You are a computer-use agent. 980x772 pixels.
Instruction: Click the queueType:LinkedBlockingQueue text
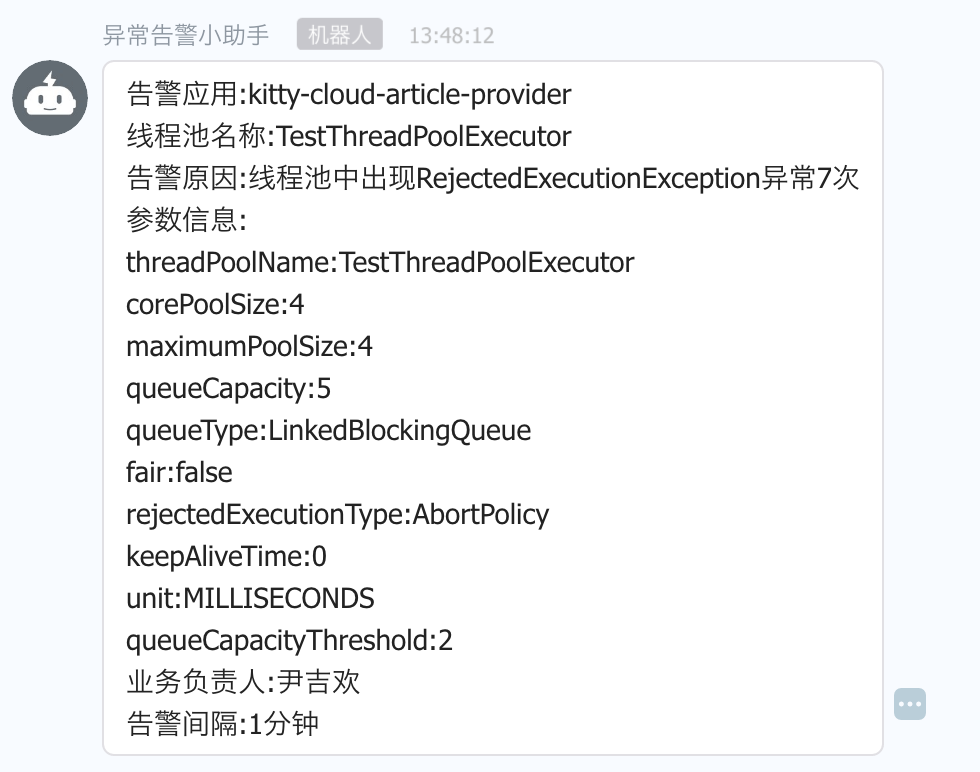click(328, 431)
